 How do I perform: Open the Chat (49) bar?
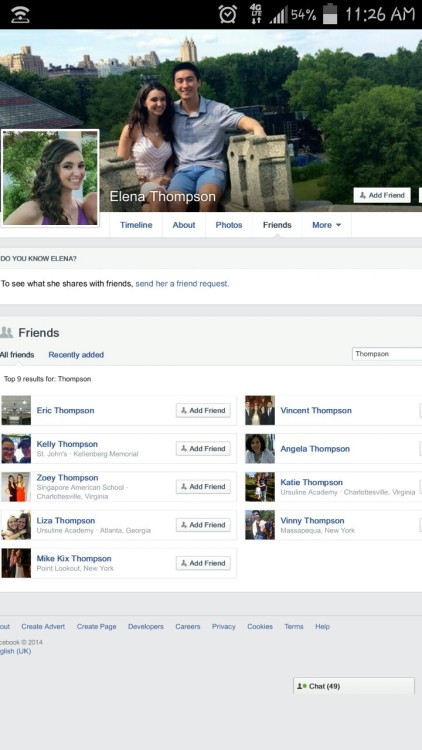pos(354,686)
